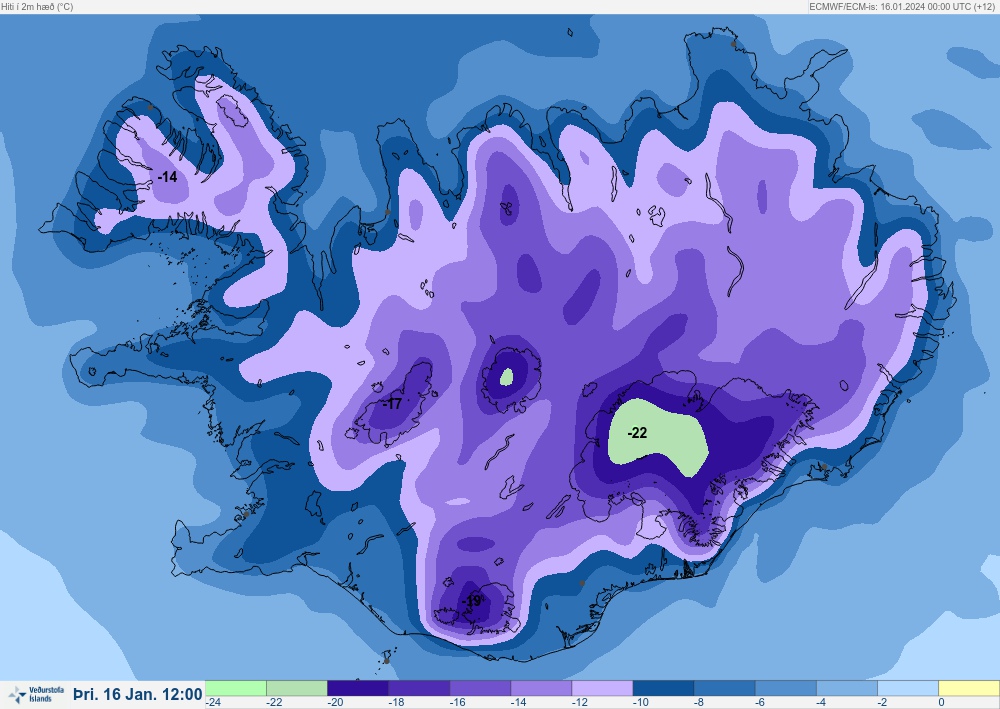
Task: Click the small green spot on Hofsjökull glacier
Action: 506,377
